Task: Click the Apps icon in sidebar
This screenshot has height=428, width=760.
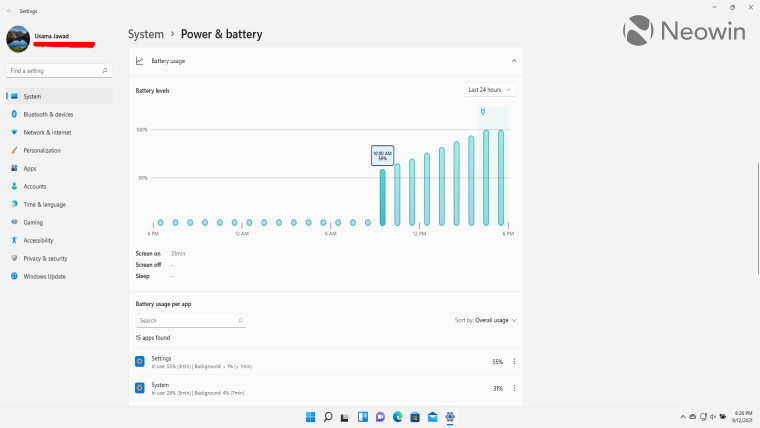Action: [x=14, y=168]
